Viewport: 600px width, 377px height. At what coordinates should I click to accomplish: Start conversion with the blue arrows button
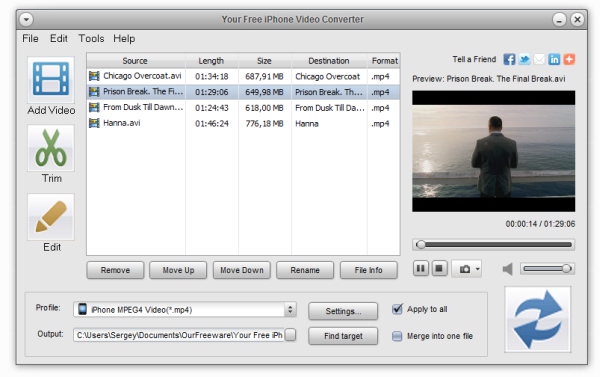point(538,319)
